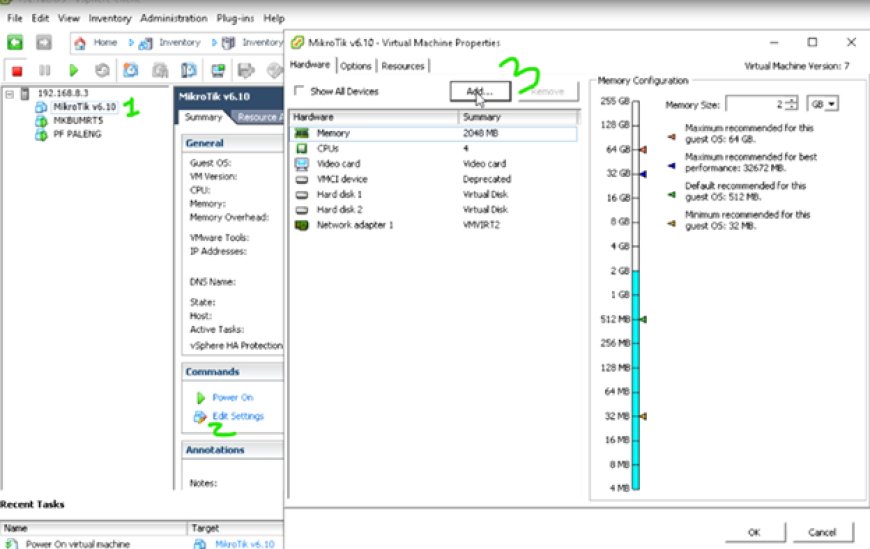Click the VMVIRT2 network adapter summary value
This screenshot has height=549, width=870.
(x=482, y=225)
